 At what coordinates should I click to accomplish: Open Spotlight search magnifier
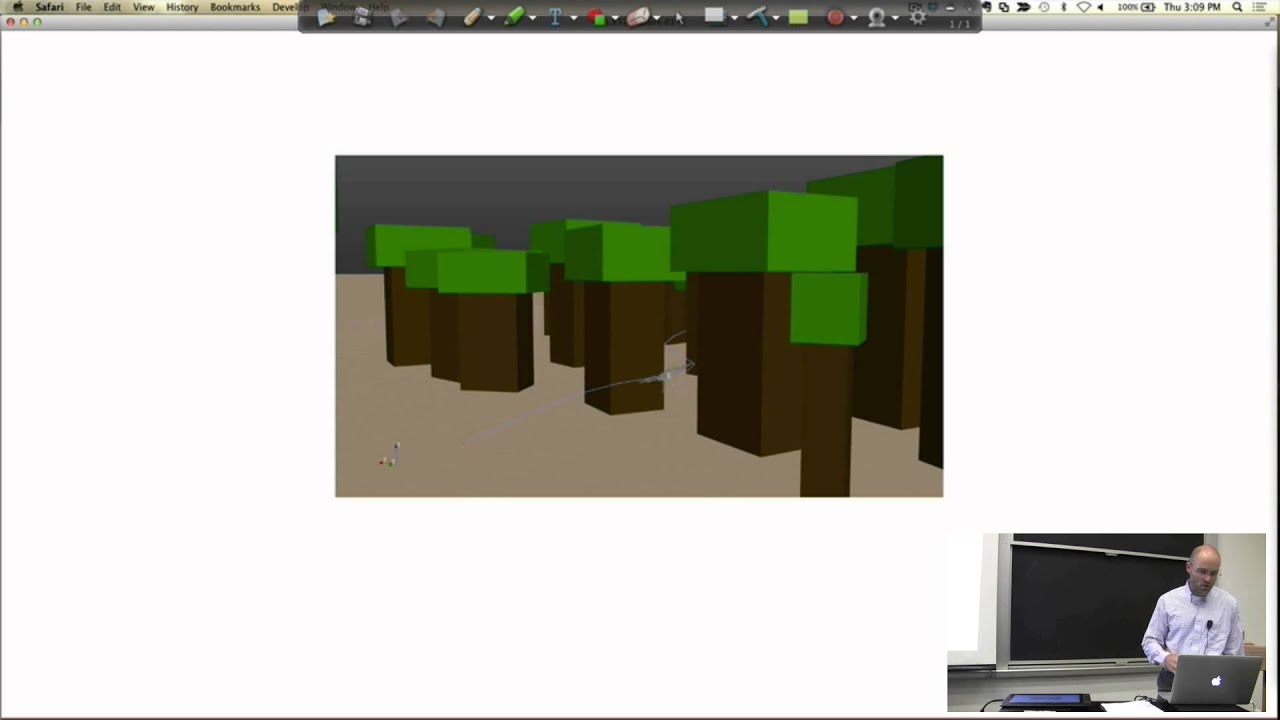(1238, 7)
